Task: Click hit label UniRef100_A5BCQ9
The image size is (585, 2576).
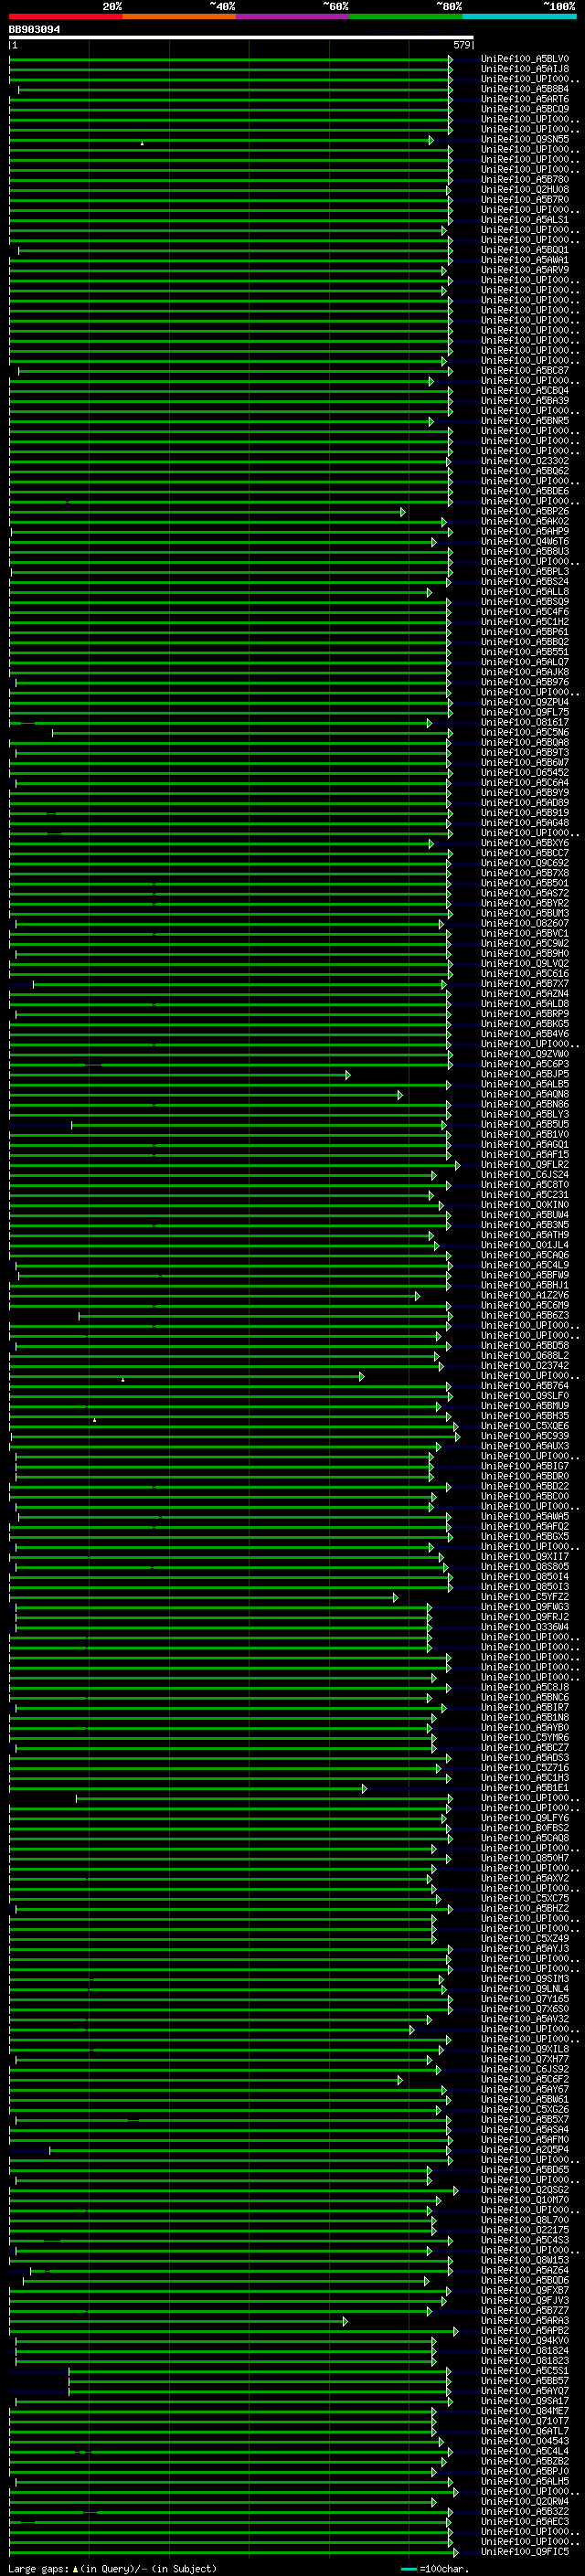Action: (525, 109)
